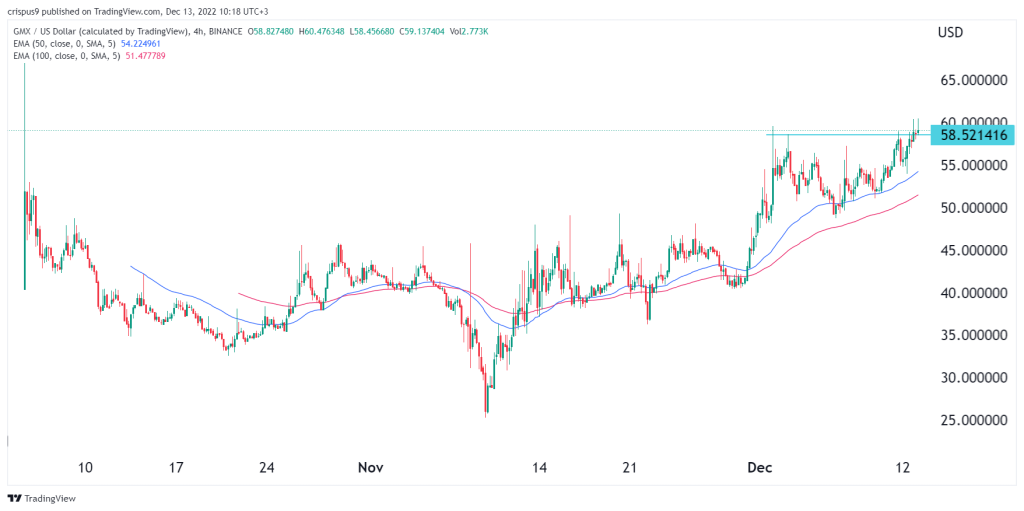Click the published-by crispus9 header text
Image resolution: width=1024 pixels, height=511 pixels.
[139, 9]
